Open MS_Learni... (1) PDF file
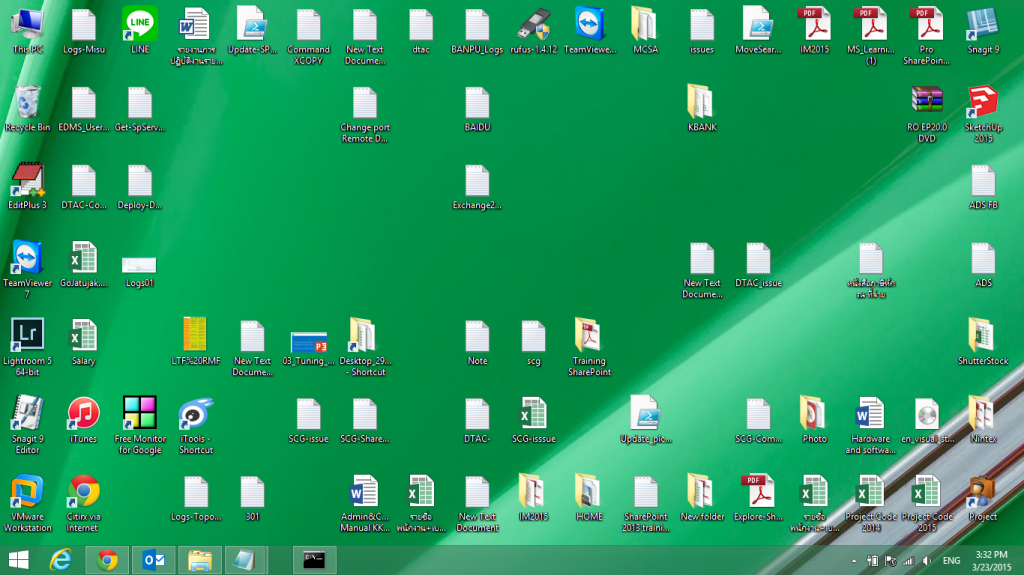The height and width of the screenshot is (575, 1024). tap(871, 36)
